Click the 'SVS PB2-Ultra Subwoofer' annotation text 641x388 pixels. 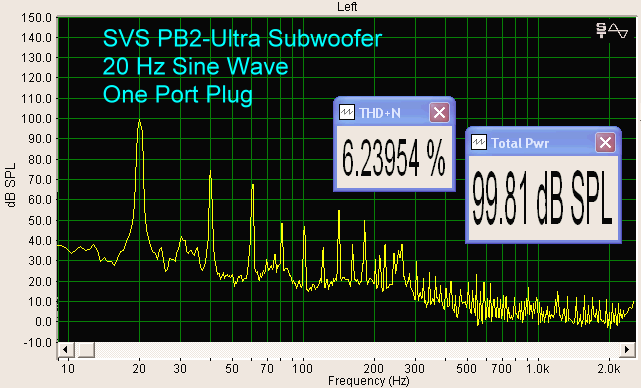coord(242,38)
